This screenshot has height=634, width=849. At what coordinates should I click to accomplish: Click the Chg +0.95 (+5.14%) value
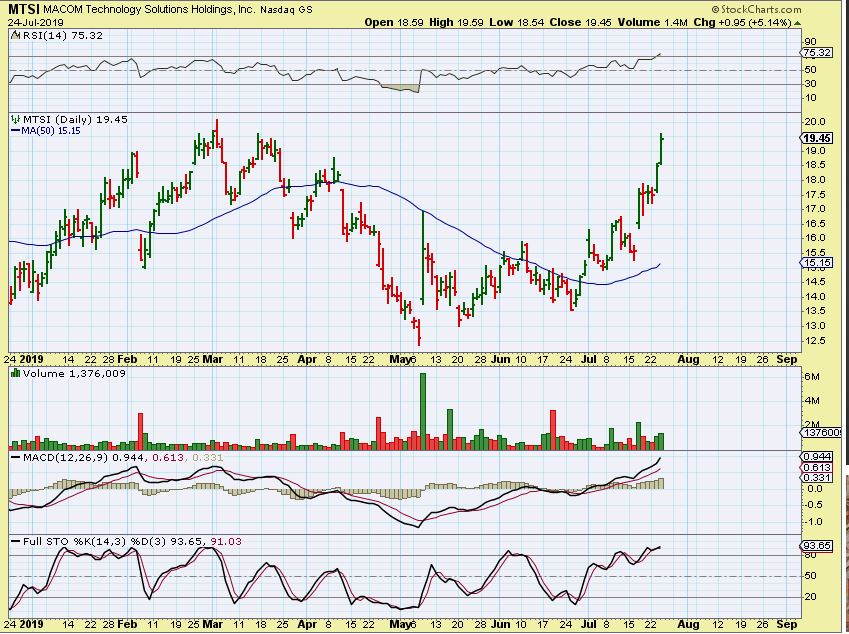pos(742,22)
